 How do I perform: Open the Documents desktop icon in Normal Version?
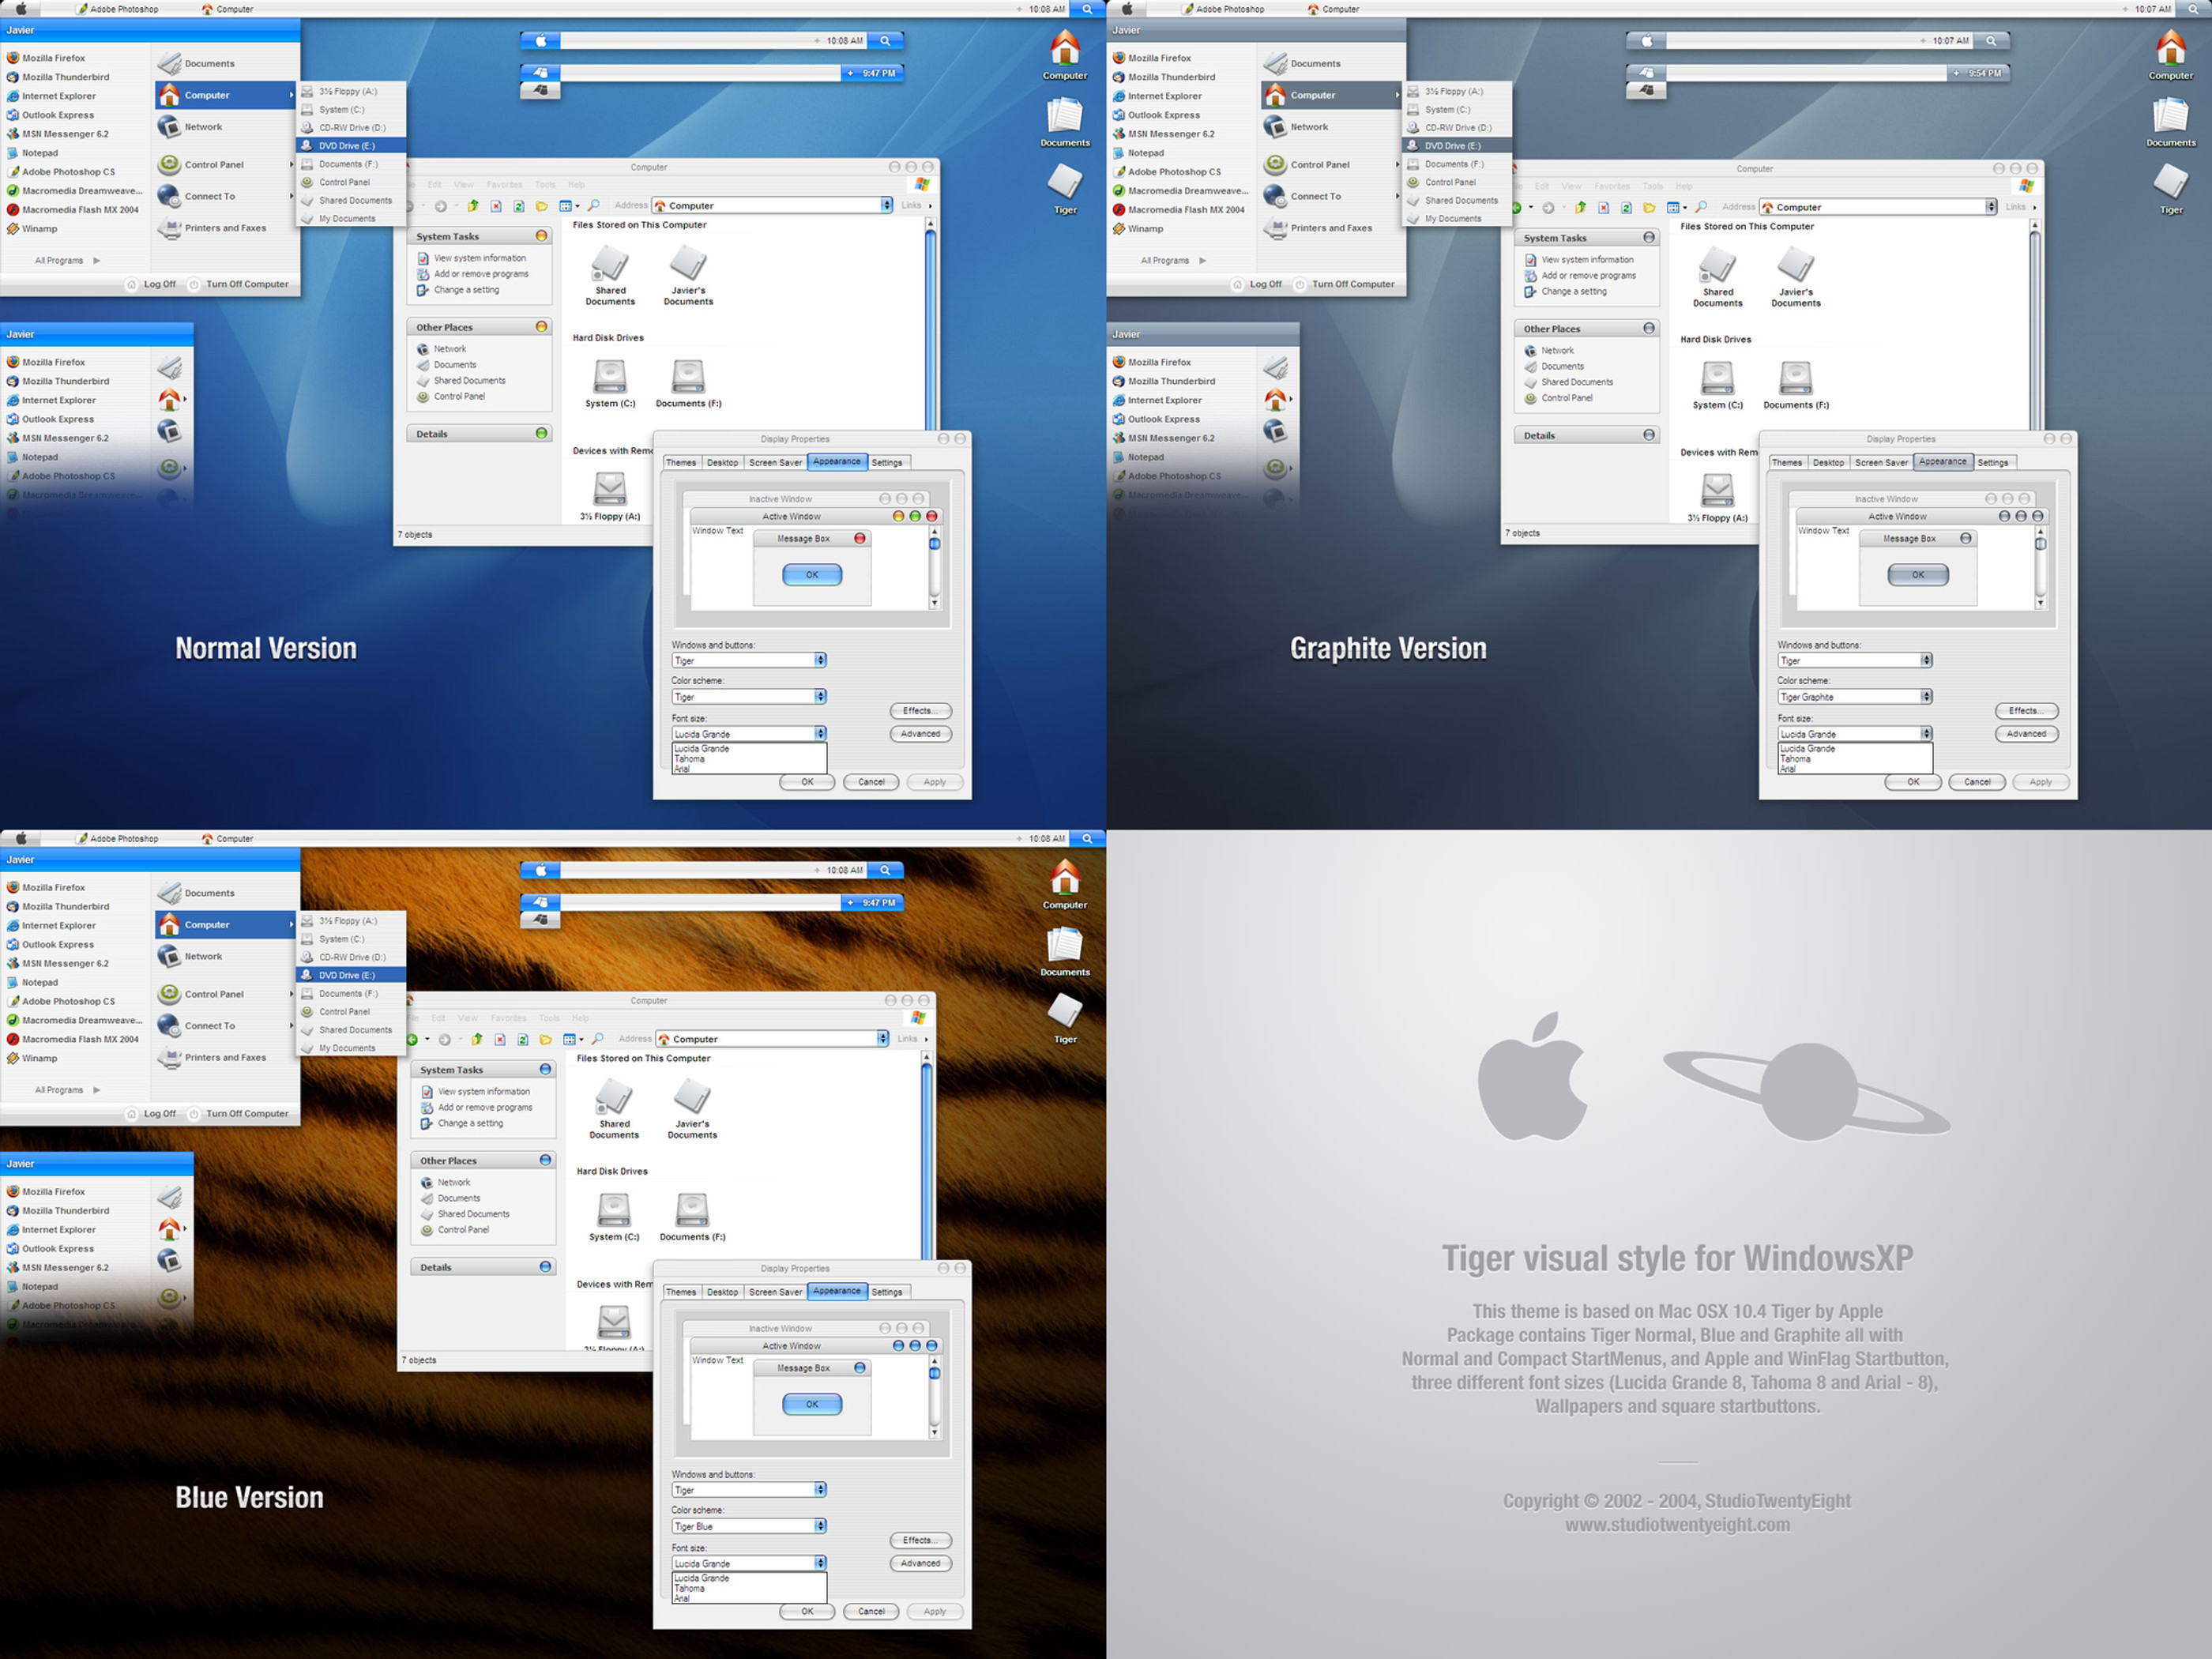(x=1065, y=122)
